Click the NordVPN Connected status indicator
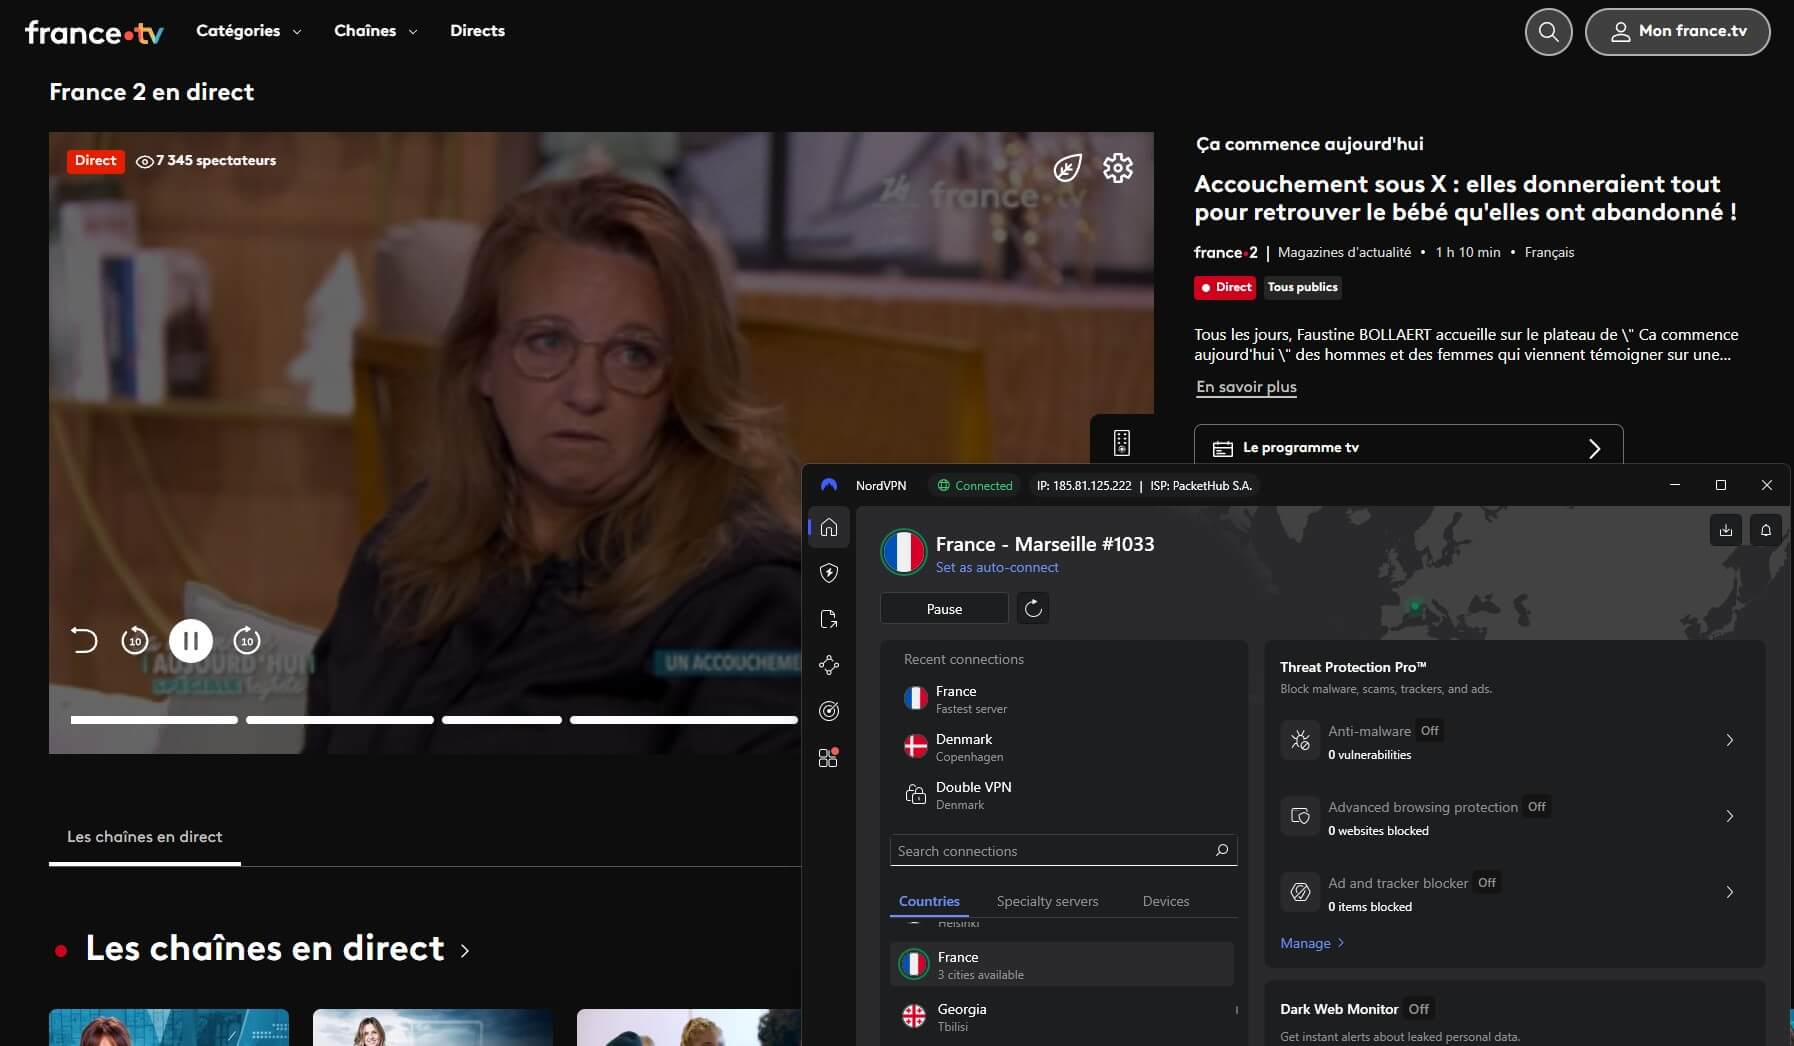This screenshot has height=1046, width=1794. pyautogui.click(x=974, y=485)
